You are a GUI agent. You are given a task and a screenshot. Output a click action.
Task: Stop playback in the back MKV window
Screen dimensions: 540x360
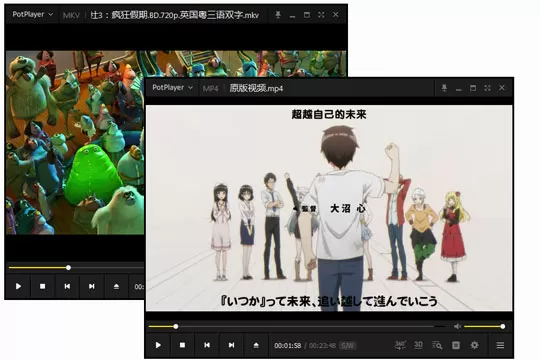click(x=43, y=286)
